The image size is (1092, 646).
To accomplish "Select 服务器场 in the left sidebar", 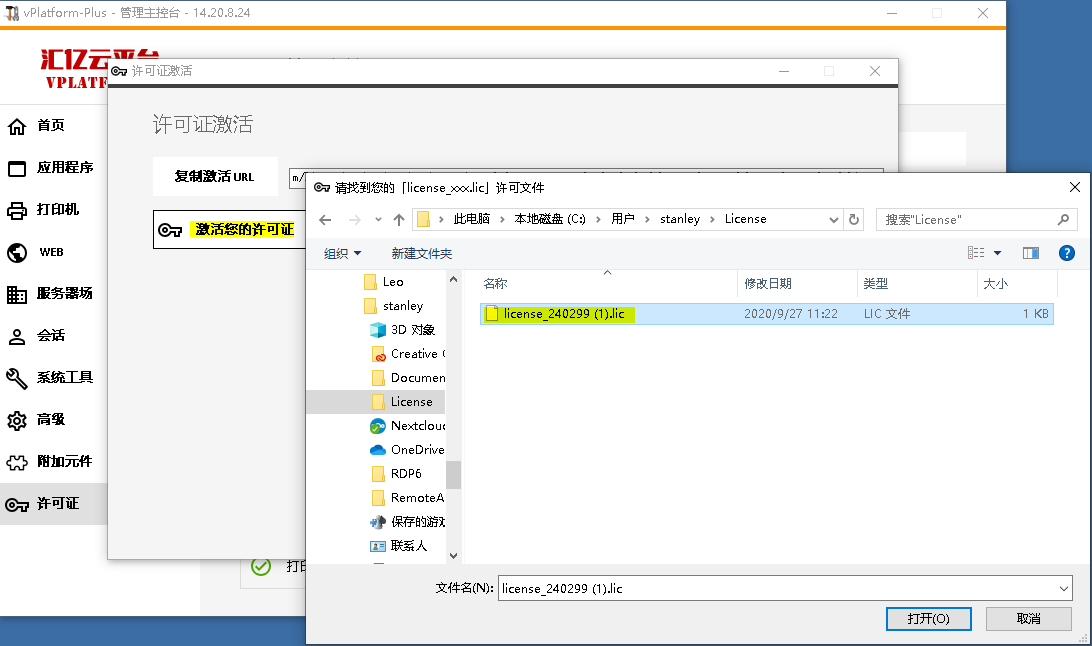I will click(x=64, y=294).
